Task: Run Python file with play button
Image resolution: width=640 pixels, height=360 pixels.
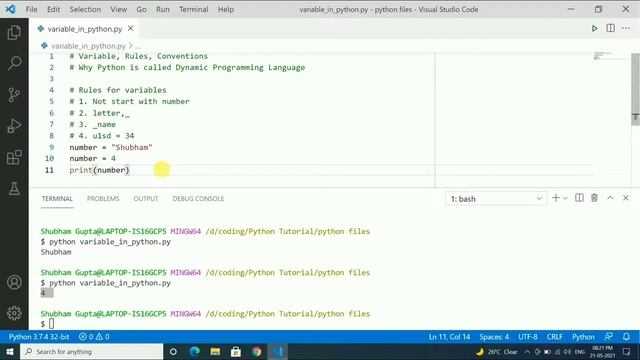Action: click(x=594, y=29)
